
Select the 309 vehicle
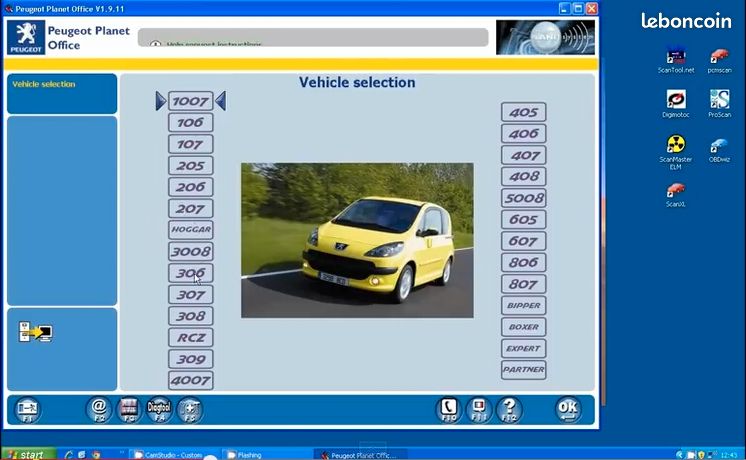click(191, 359)
